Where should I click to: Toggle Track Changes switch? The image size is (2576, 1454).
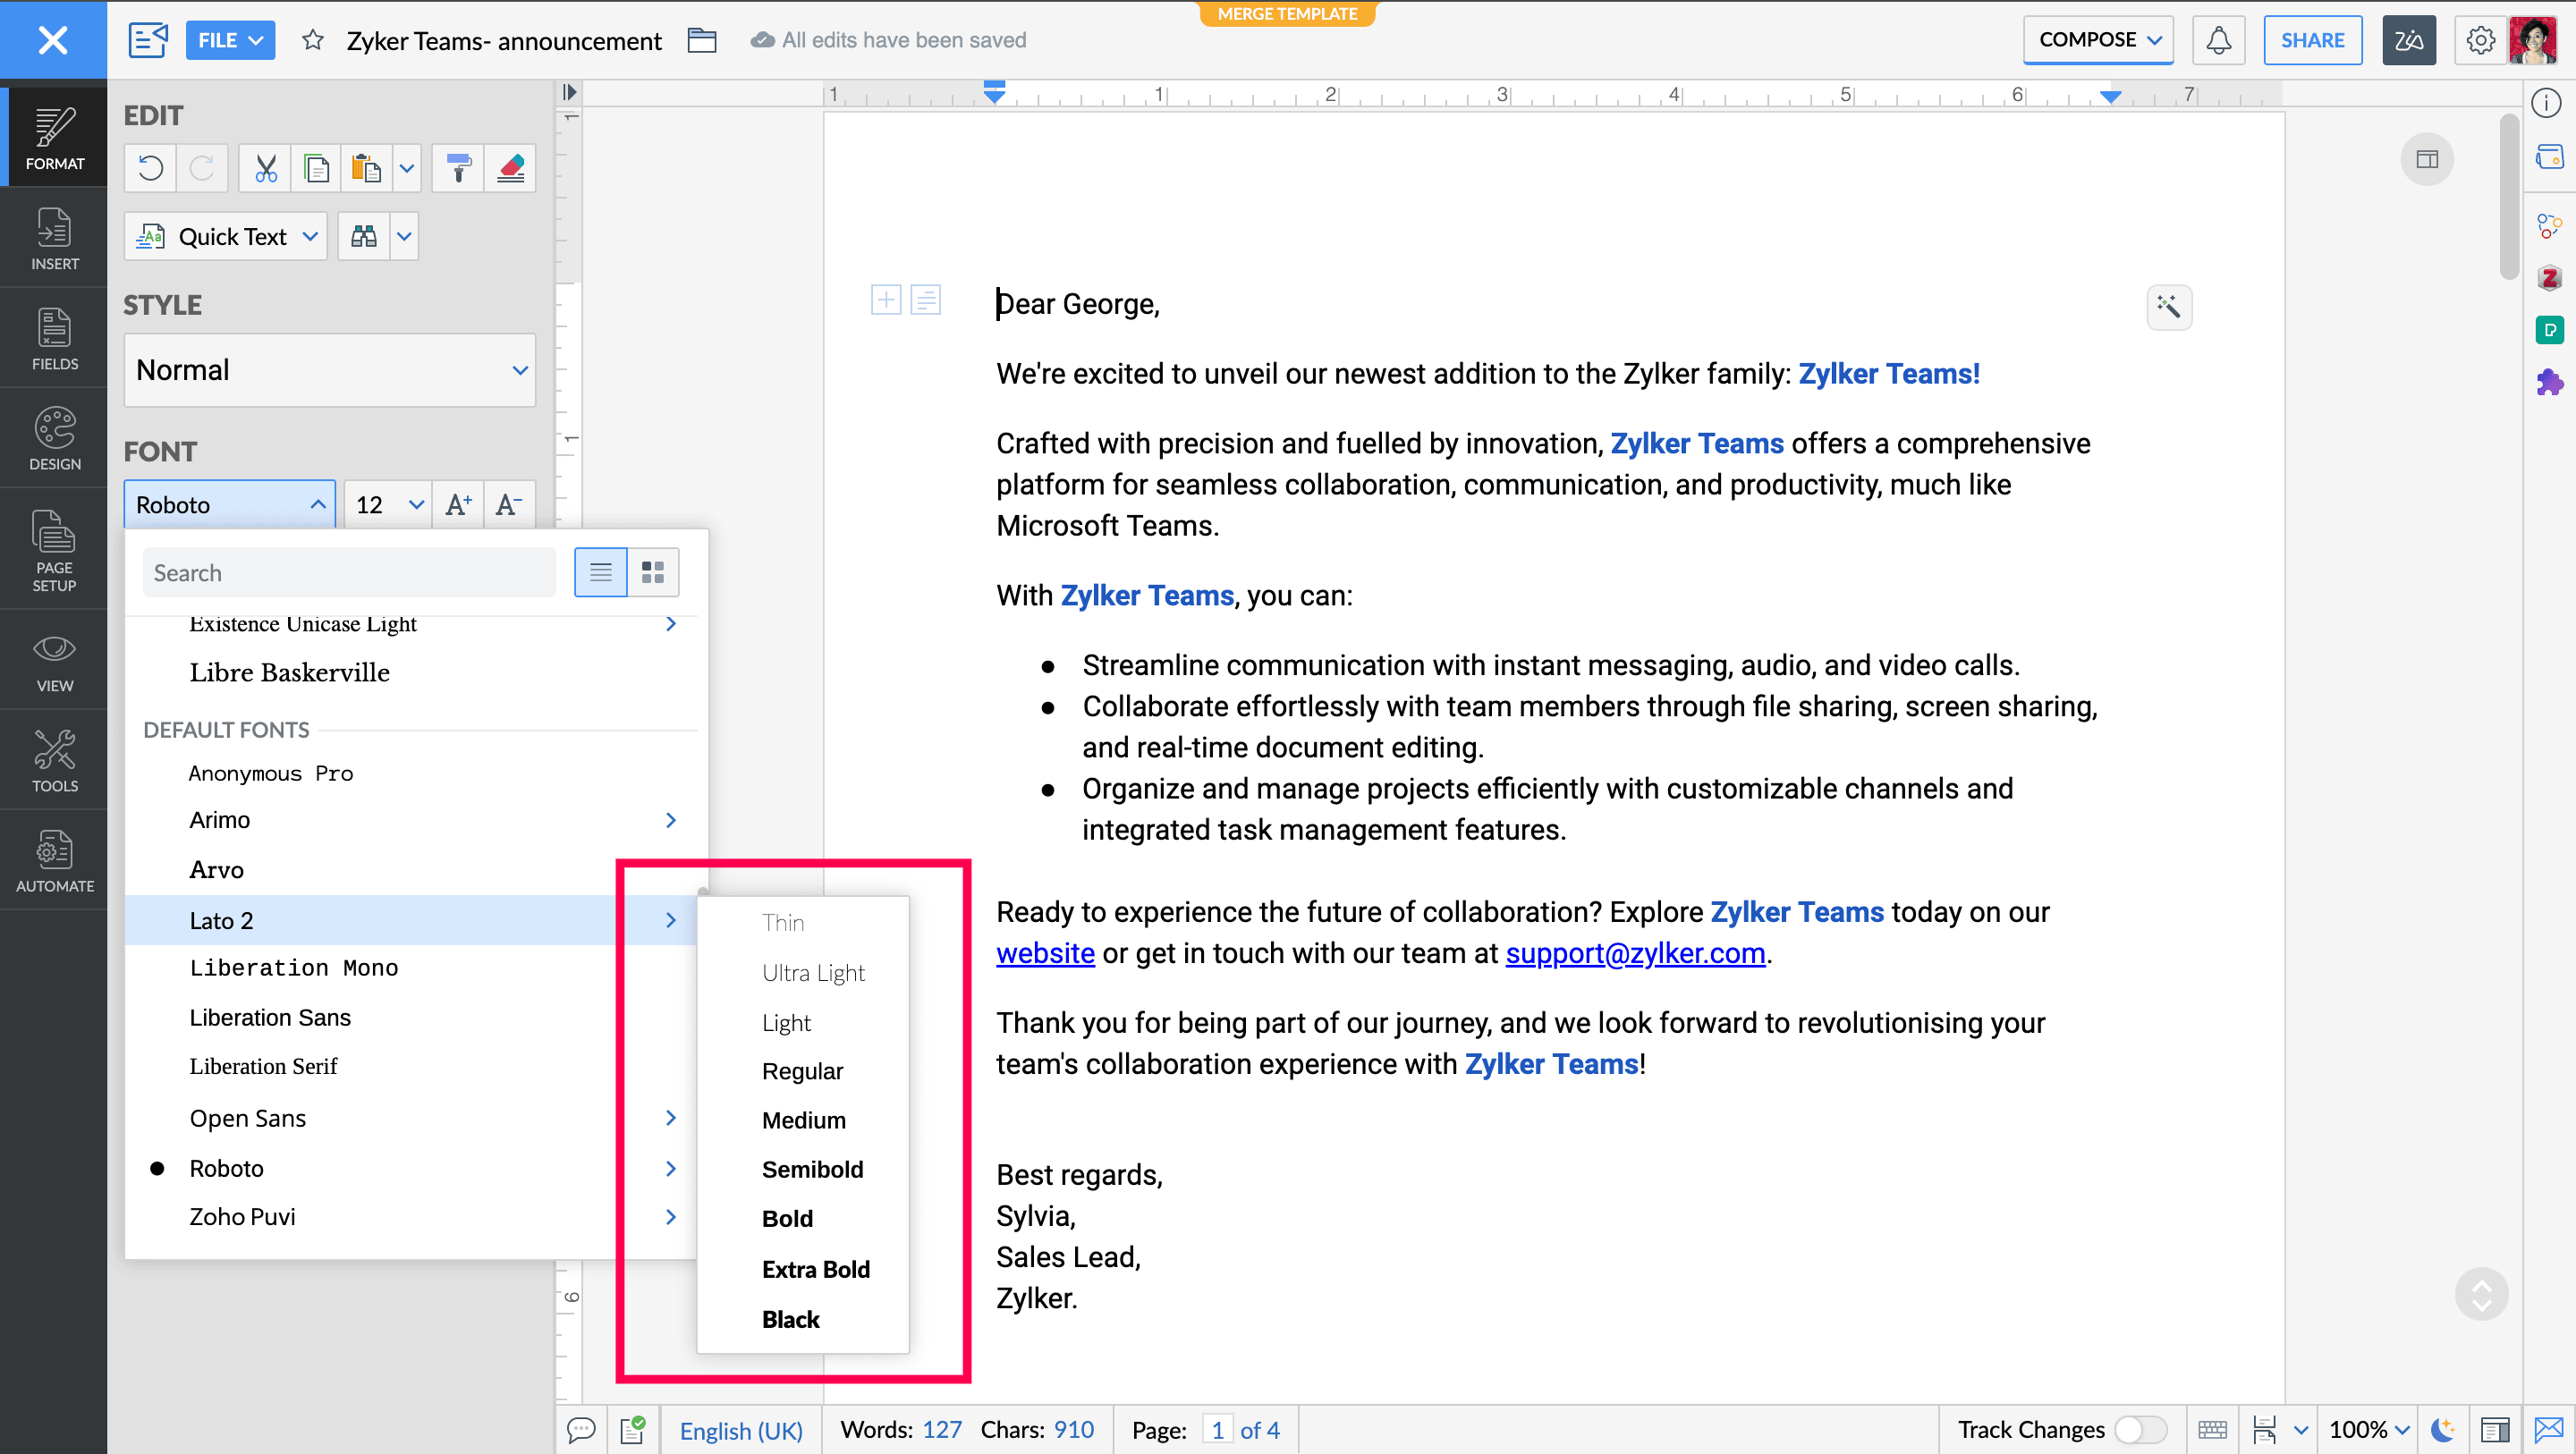point(2140,1430)
